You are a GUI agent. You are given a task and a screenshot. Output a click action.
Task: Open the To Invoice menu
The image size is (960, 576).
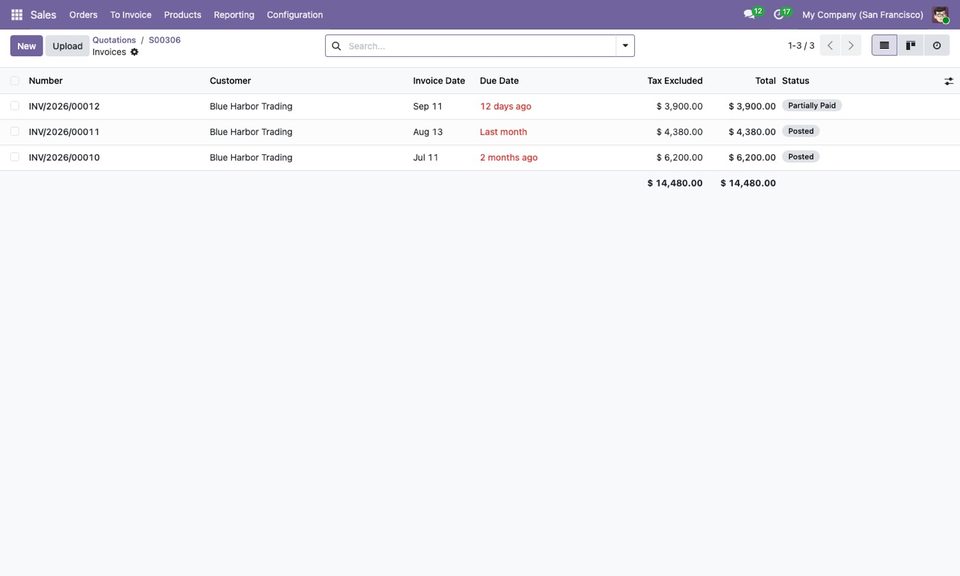pos(130,15)
